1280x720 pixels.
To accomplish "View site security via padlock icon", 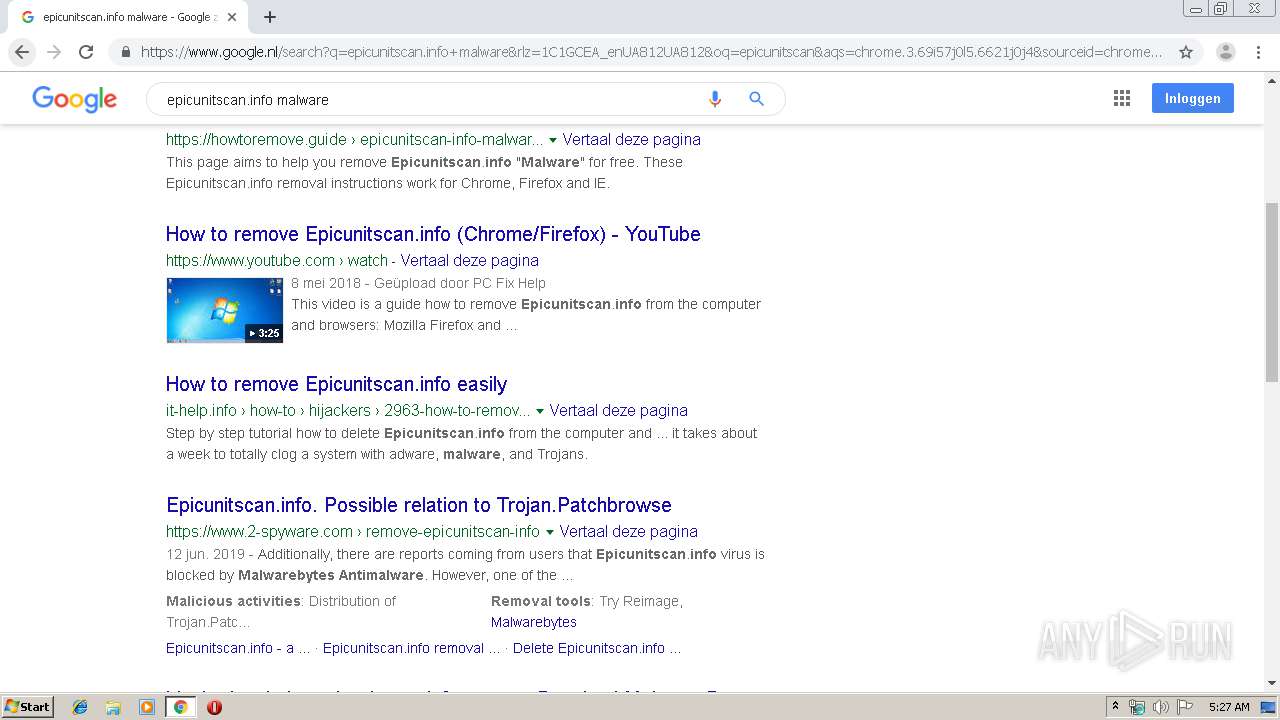I will pyautogui.click(x=125, y=52).
